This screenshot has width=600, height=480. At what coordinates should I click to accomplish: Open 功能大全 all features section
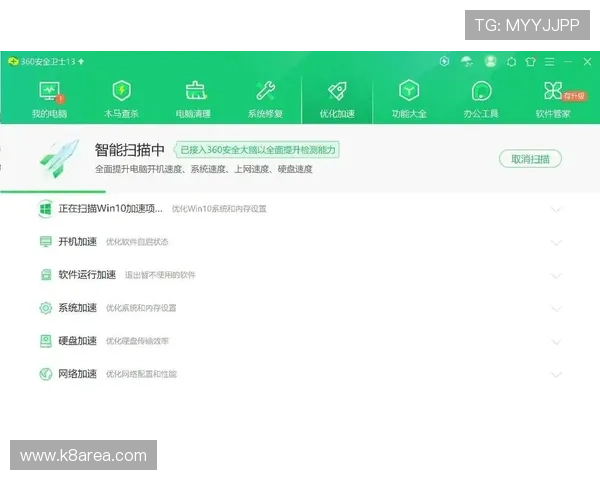coord(409,100)
